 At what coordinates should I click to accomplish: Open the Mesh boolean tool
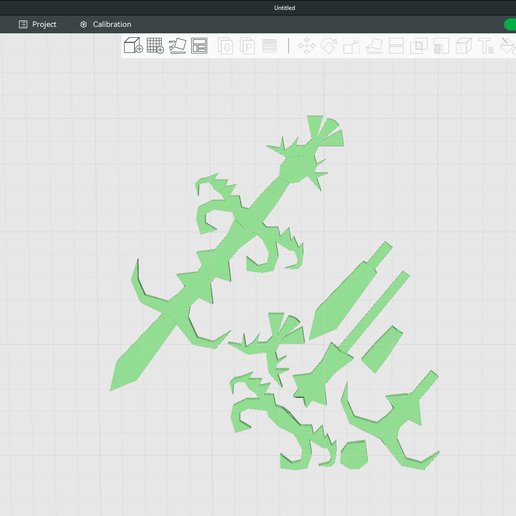point(419,46)
